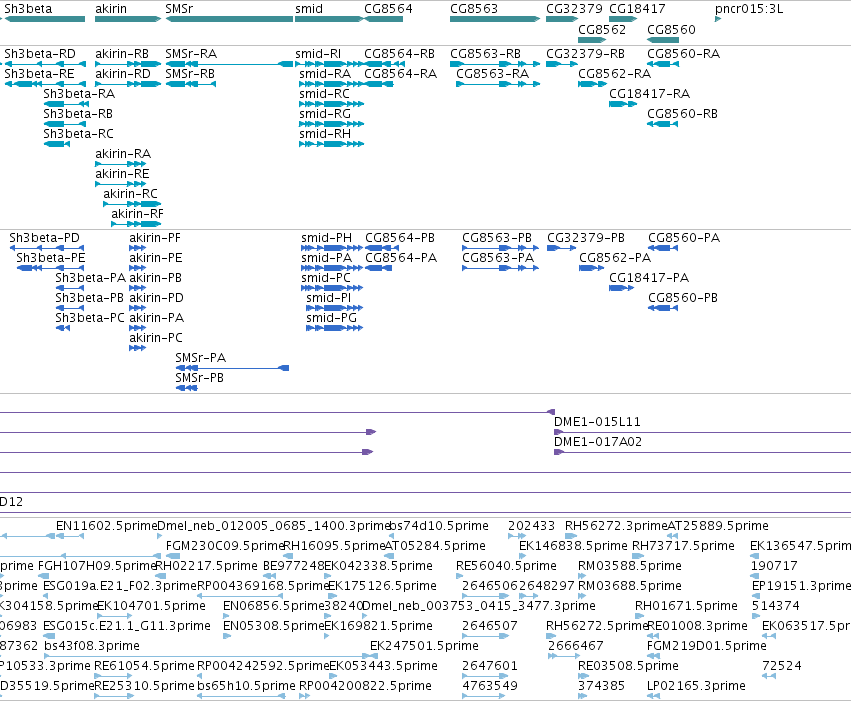Click the SMSr gene name
This screenshot has width=851, height=701.
(x=179, y=9)
